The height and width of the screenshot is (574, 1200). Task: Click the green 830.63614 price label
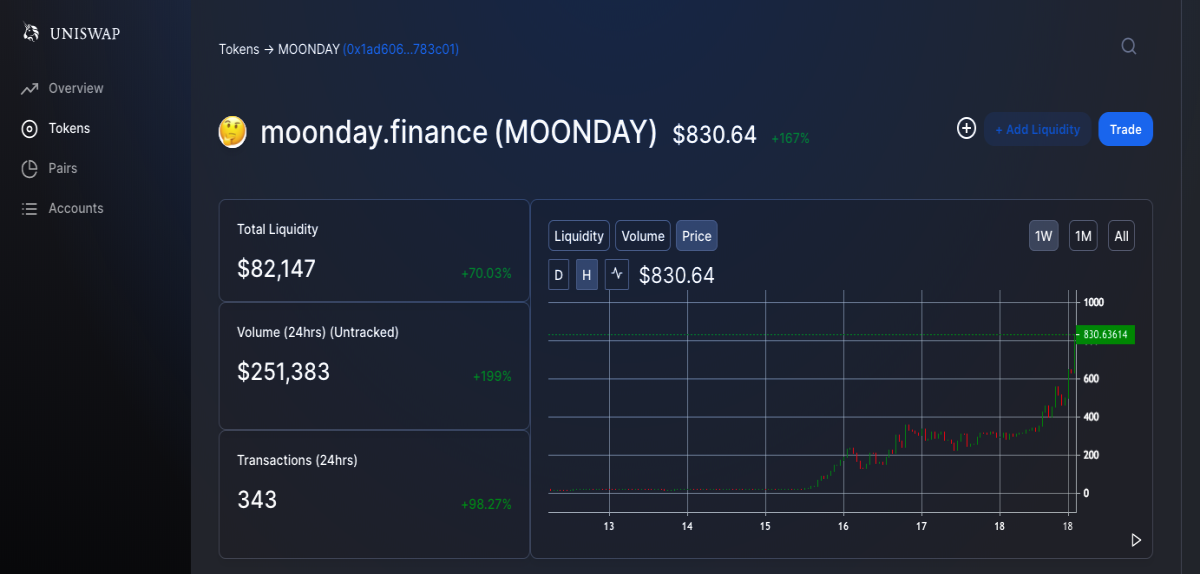(x=1105, y=334)
